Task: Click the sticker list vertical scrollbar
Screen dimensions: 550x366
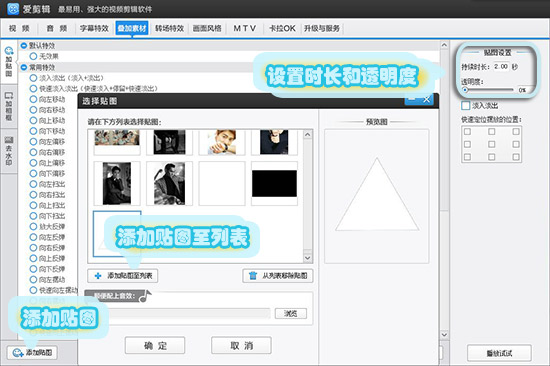Action: [308, 197]
